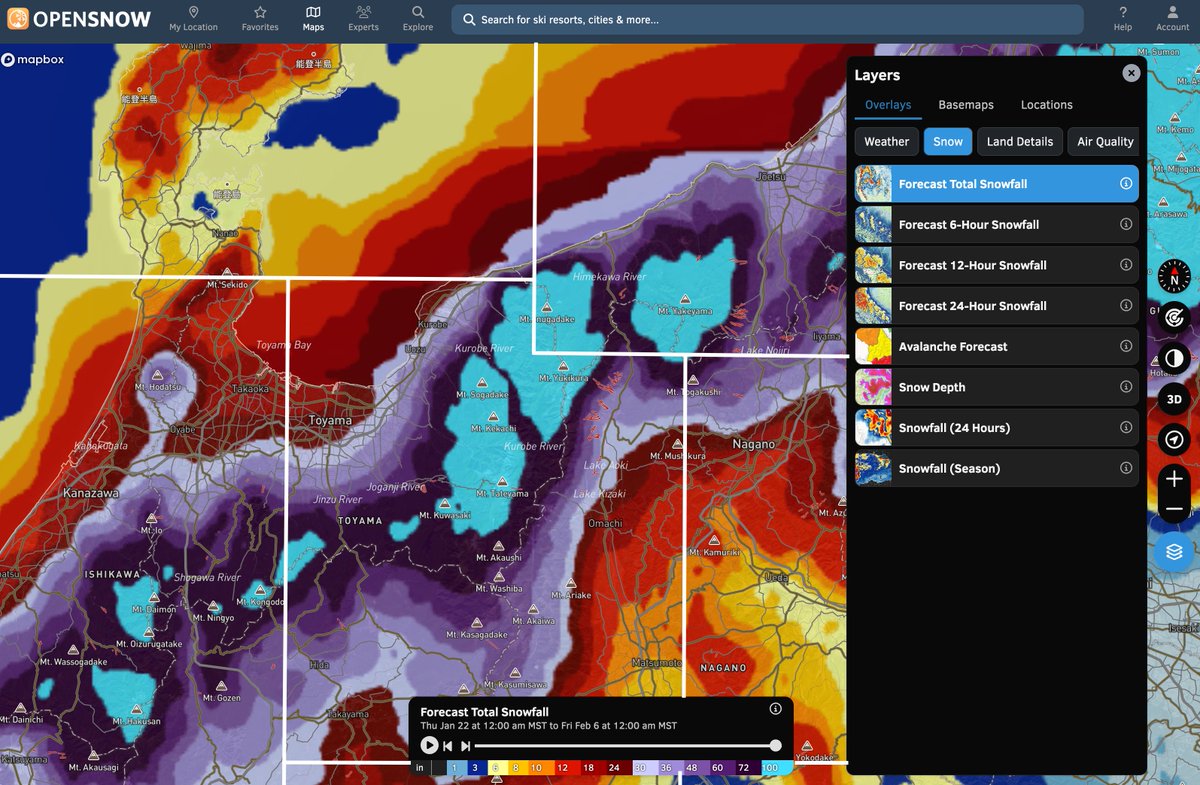This screenshot has height=785, width=1200.
Task: Zoom out on the map
Action: pyautogui.click(x=1174, y=510)
